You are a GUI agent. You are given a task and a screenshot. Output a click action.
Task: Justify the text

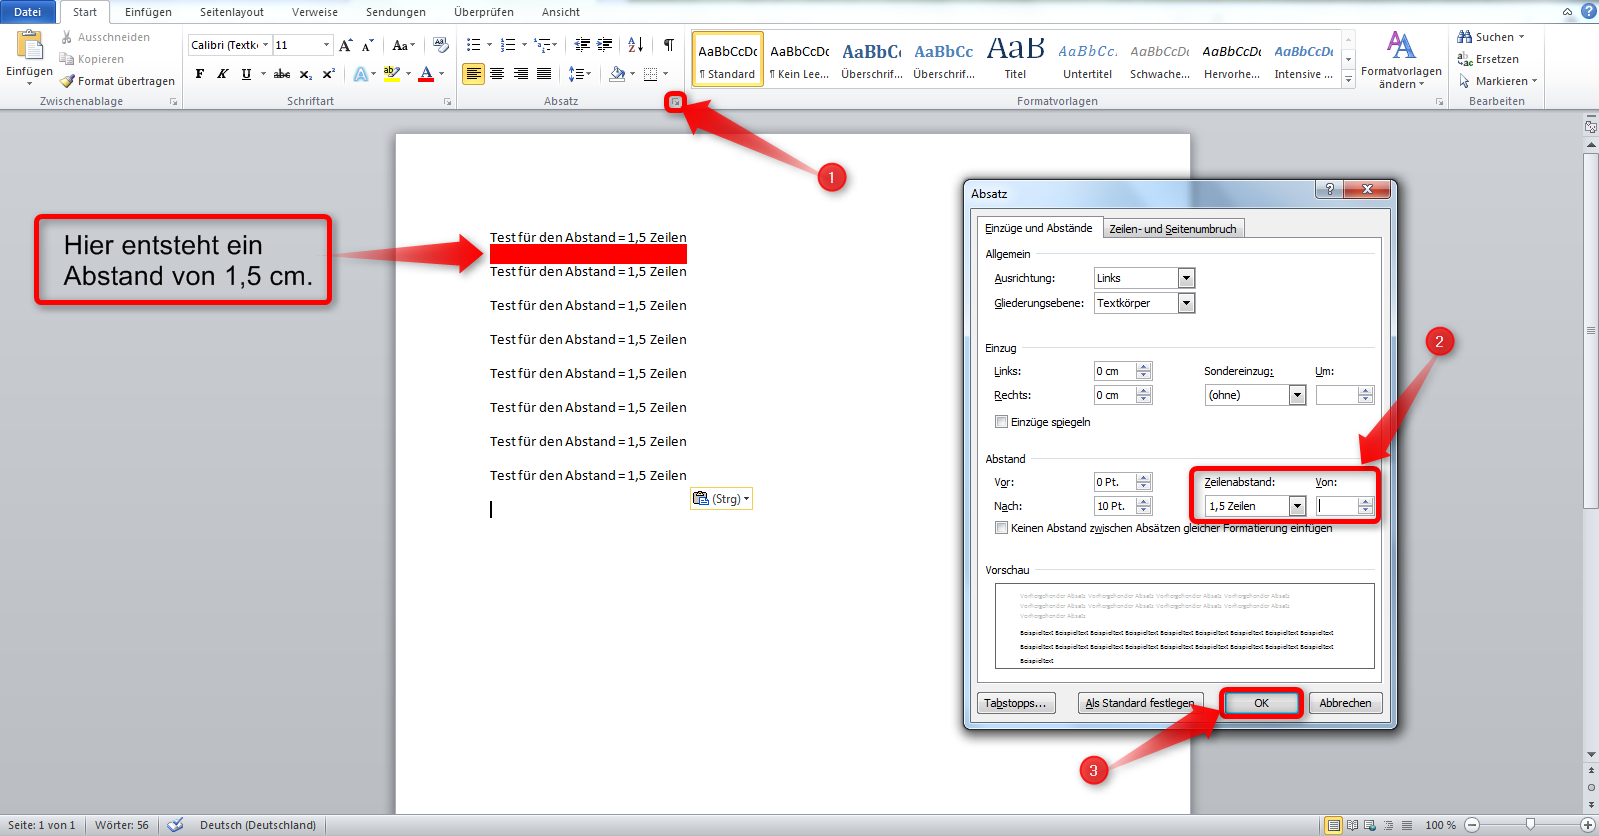(x=544, y=74)
